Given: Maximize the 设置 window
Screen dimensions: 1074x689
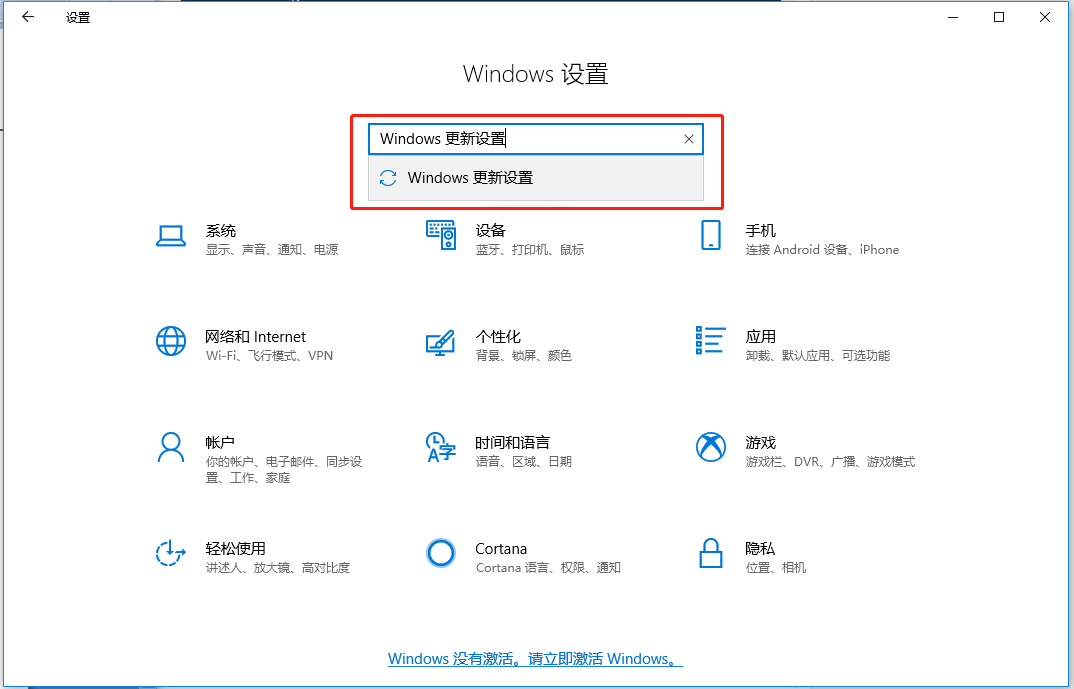Looking at the screenshot, I should pos(999,17).
